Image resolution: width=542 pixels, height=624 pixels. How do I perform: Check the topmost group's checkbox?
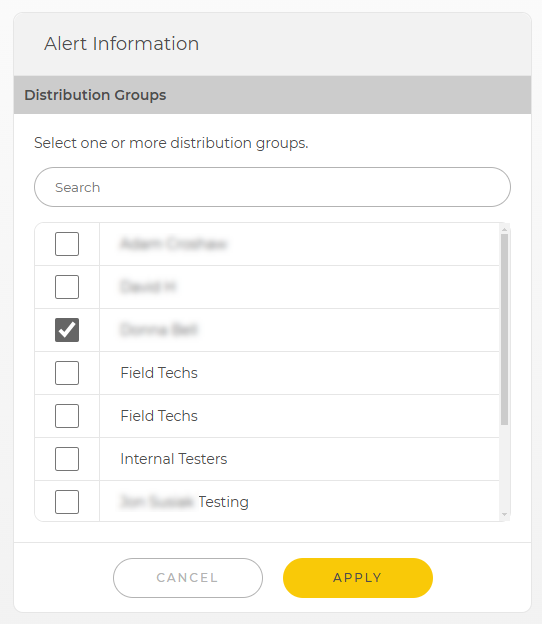[67, 244]
